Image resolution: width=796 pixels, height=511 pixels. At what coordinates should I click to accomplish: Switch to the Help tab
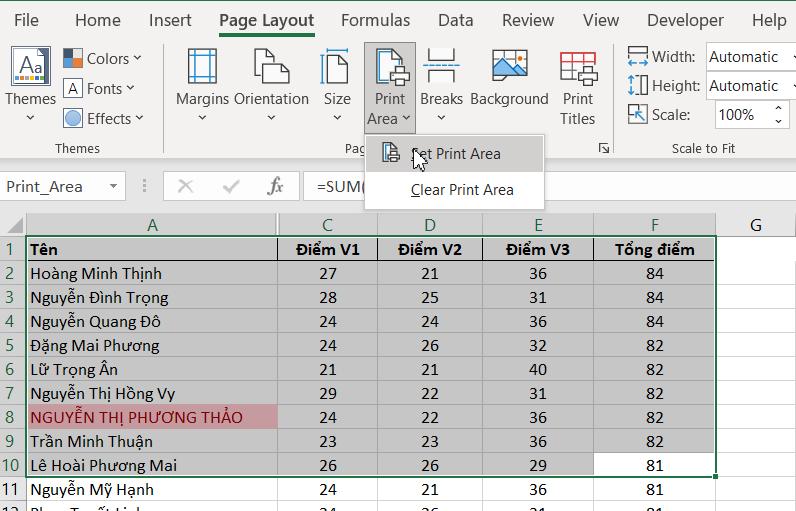click(x=769, y=20)
